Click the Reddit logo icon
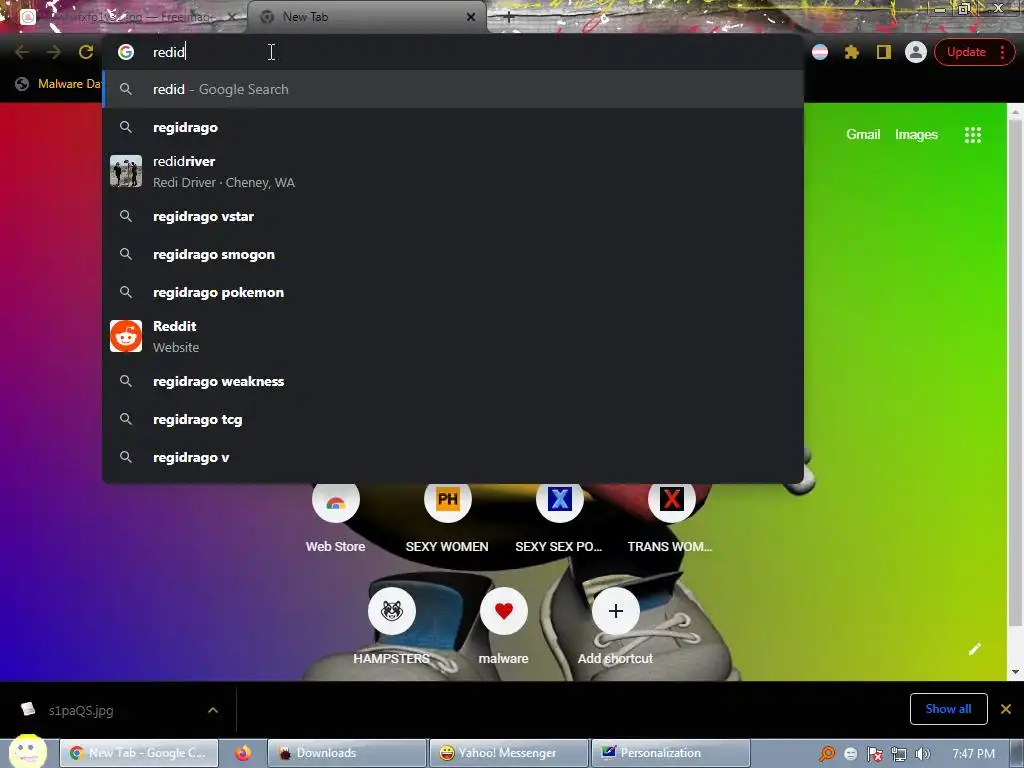The width and height of the screenshot is (1024, 768). (x=126, y=336)
